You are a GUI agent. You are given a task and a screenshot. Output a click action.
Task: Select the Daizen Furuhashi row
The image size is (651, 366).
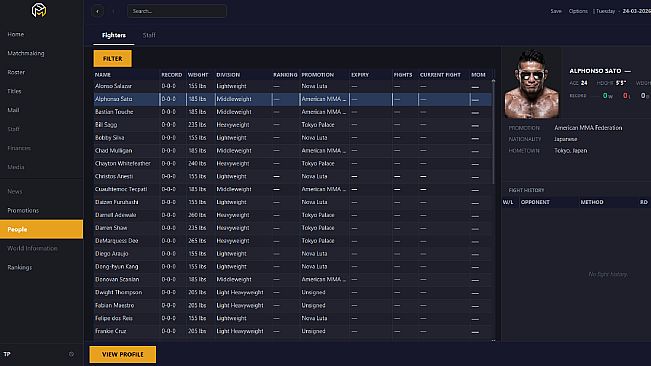coord(293,202)
